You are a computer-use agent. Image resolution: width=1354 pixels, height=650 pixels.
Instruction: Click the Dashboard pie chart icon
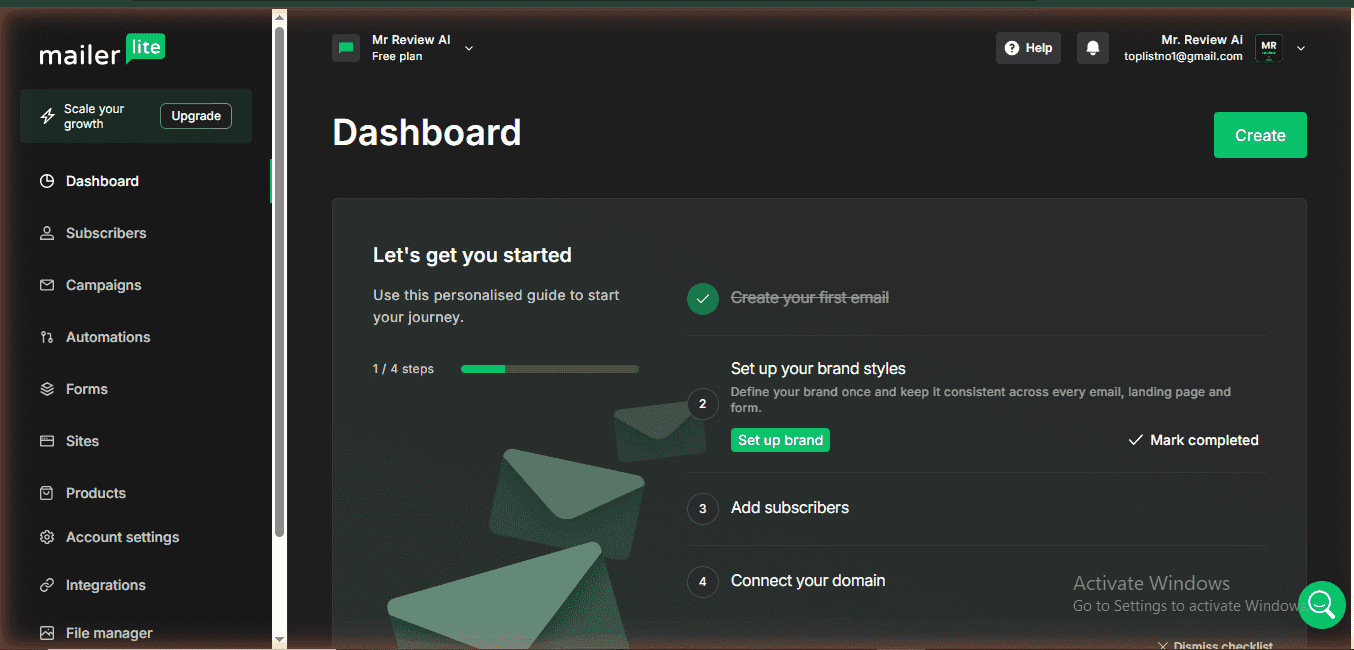coord(47,181)
